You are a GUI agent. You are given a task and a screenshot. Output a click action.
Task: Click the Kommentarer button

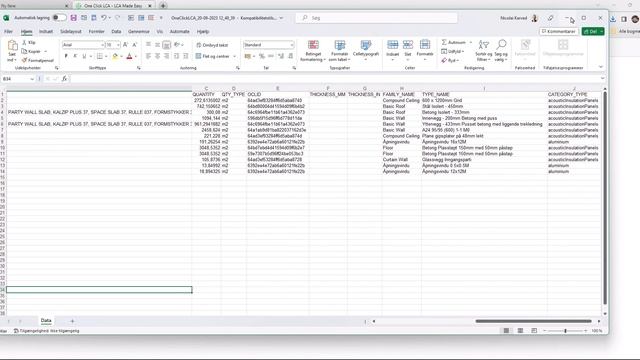559,31
